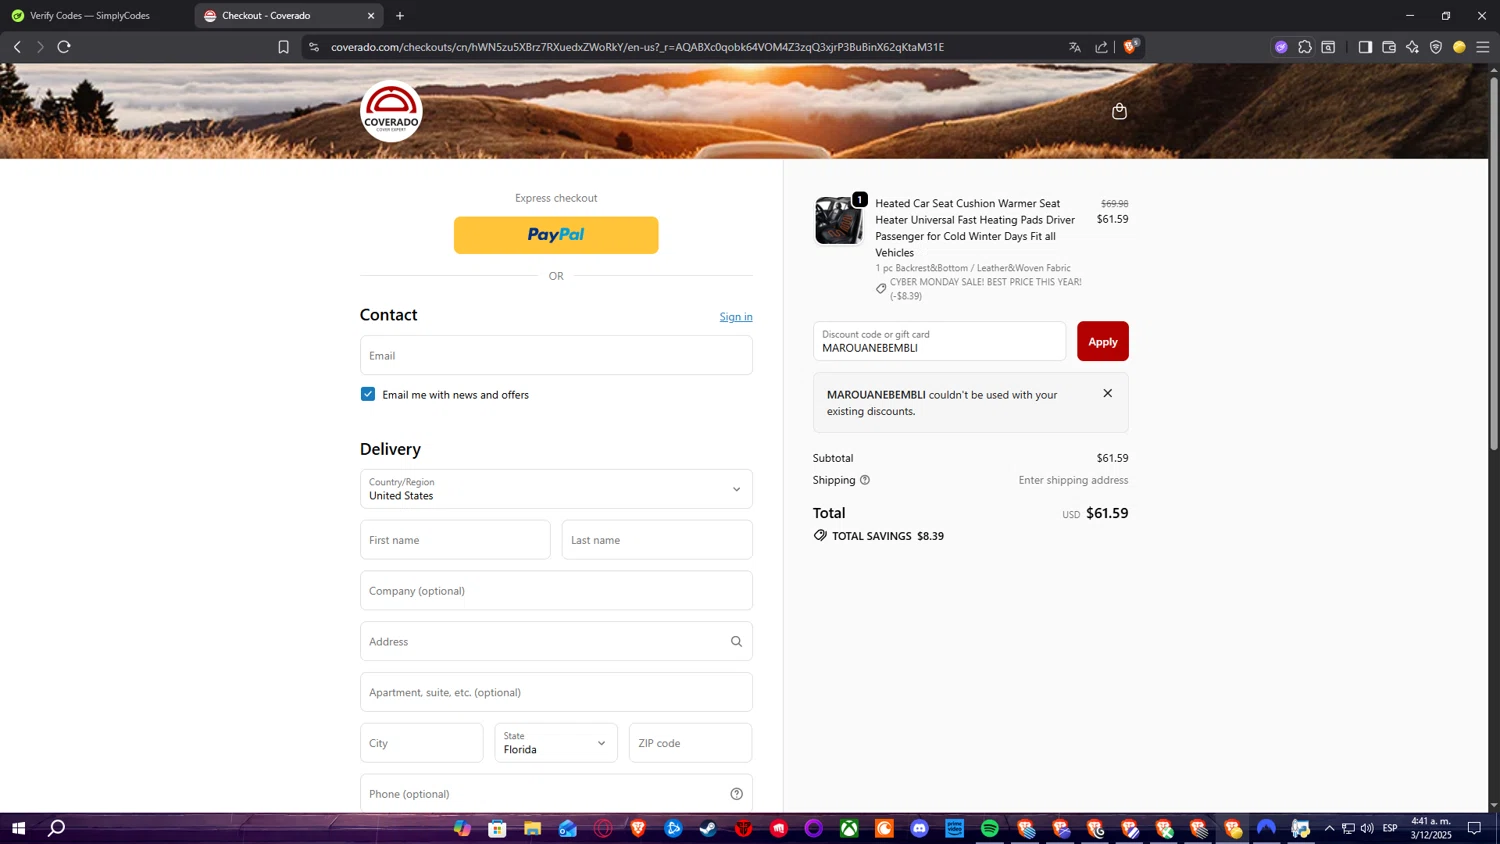This screenshot has height=844, width=1500.
Task: Show hidden system tray icons
Action: pyautogui.click(x=1329, y=828)
